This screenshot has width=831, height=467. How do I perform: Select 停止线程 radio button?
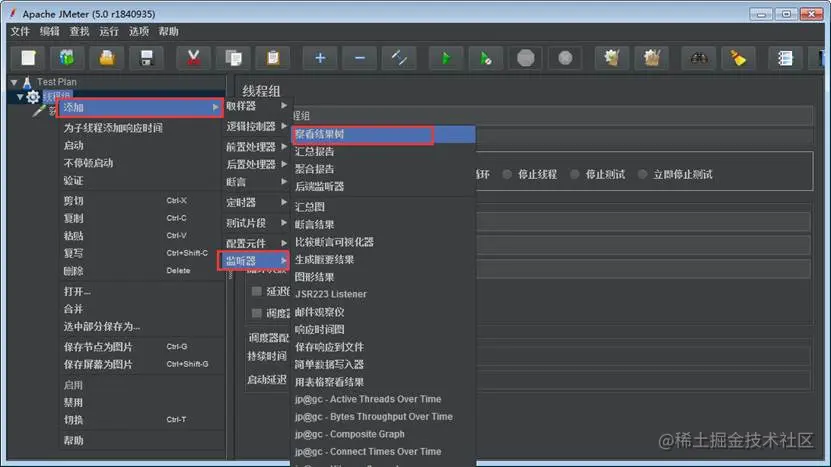point(507,174)
